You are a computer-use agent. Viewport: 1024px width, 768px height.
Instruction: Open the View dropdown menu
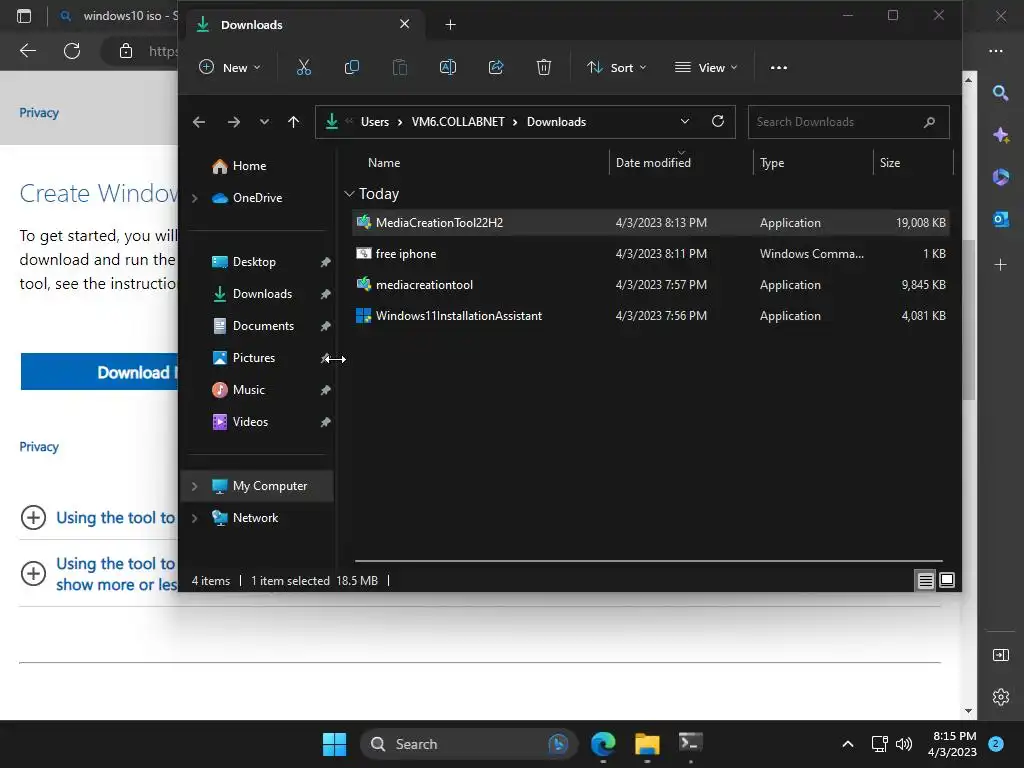[706, 67]
